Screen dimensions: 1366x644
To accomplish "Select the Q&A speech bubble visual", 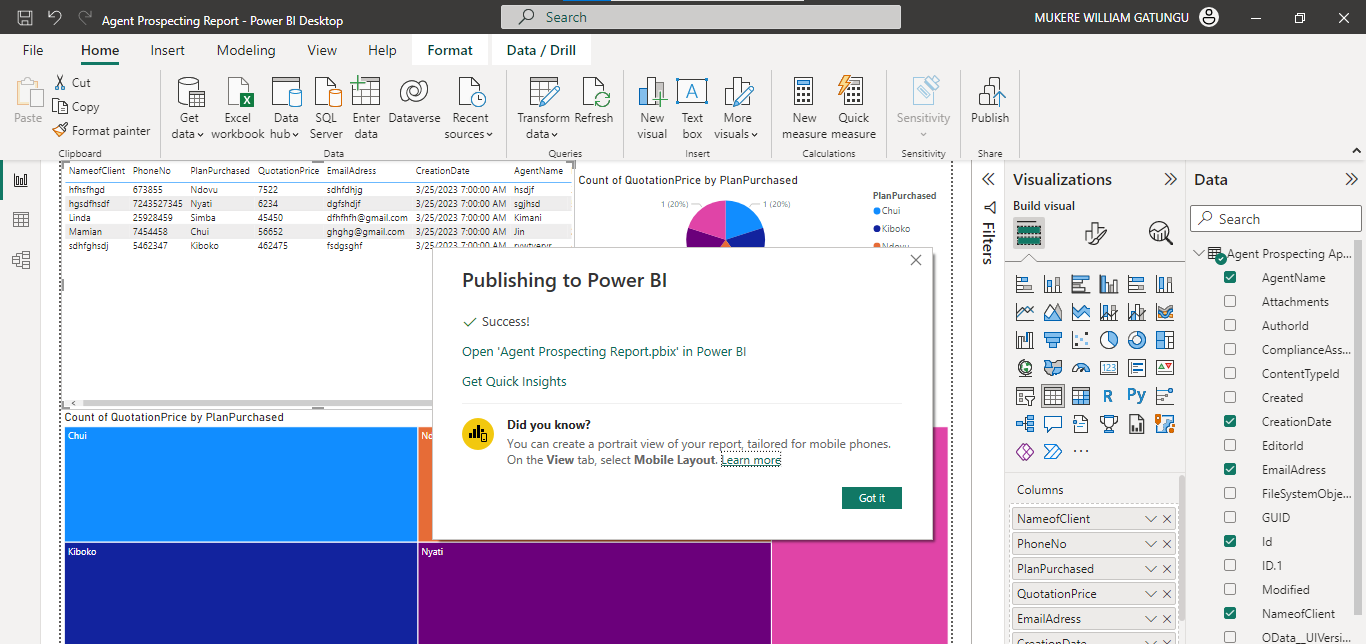I will point(1053,424).
